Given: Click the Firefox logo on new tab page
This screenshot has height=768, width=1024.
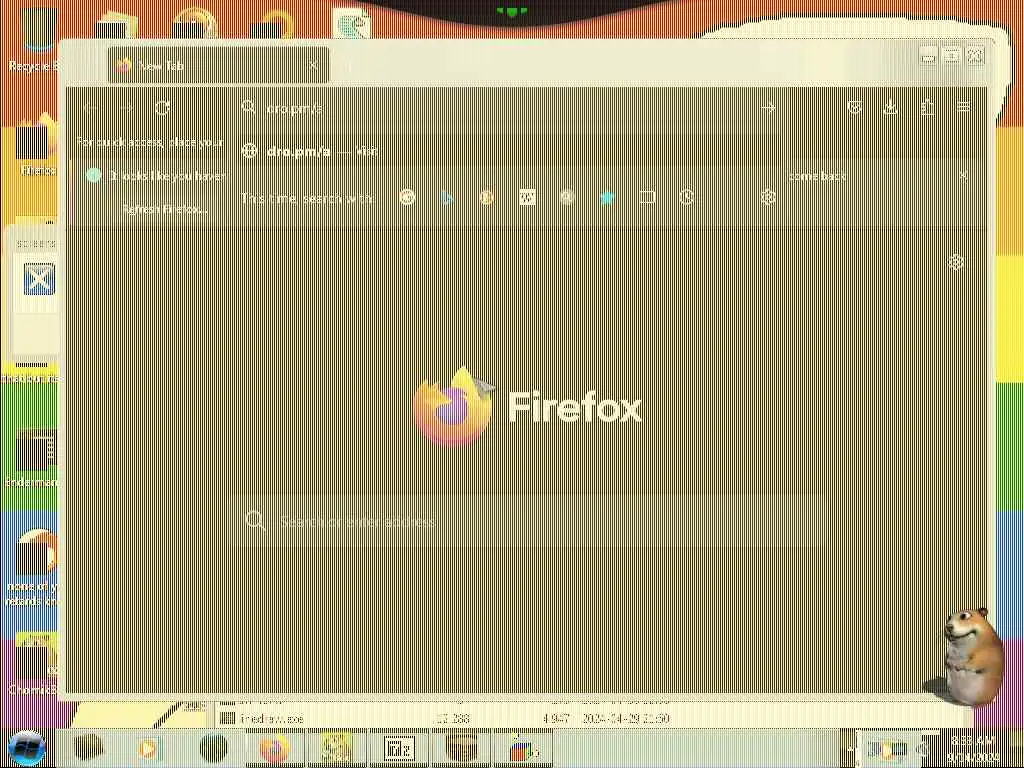Looking at the screenshot, I should (453, 407).
